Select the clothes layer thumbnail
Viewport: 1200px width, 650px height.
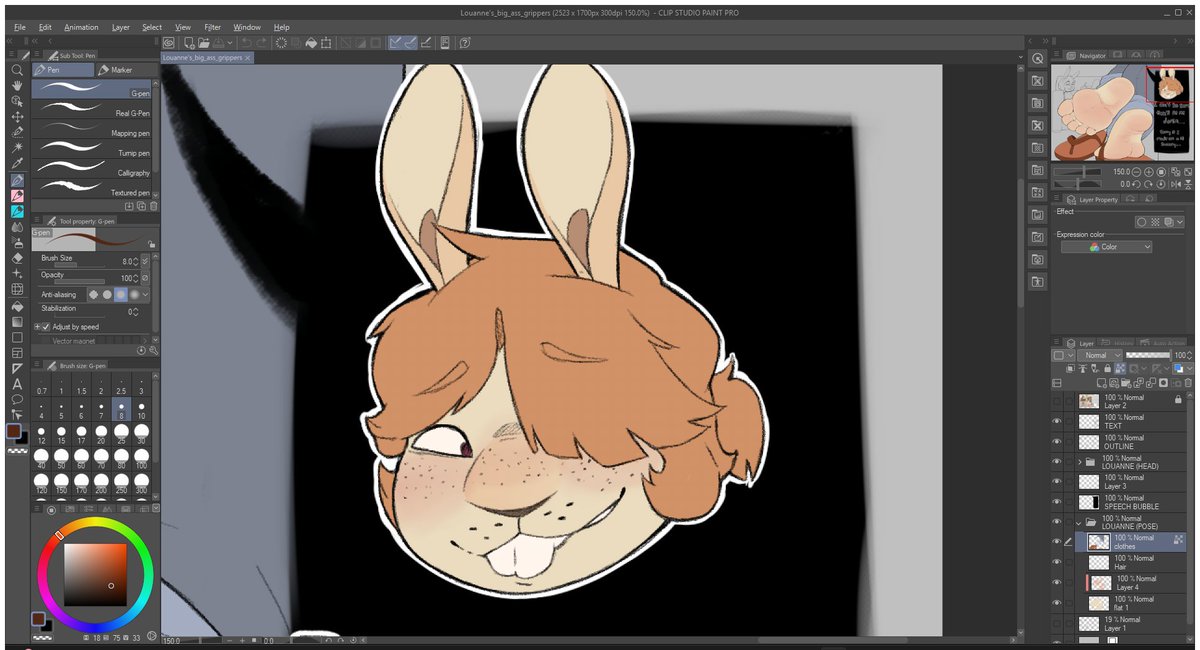pyautogui.click(x=1099, y=542)
